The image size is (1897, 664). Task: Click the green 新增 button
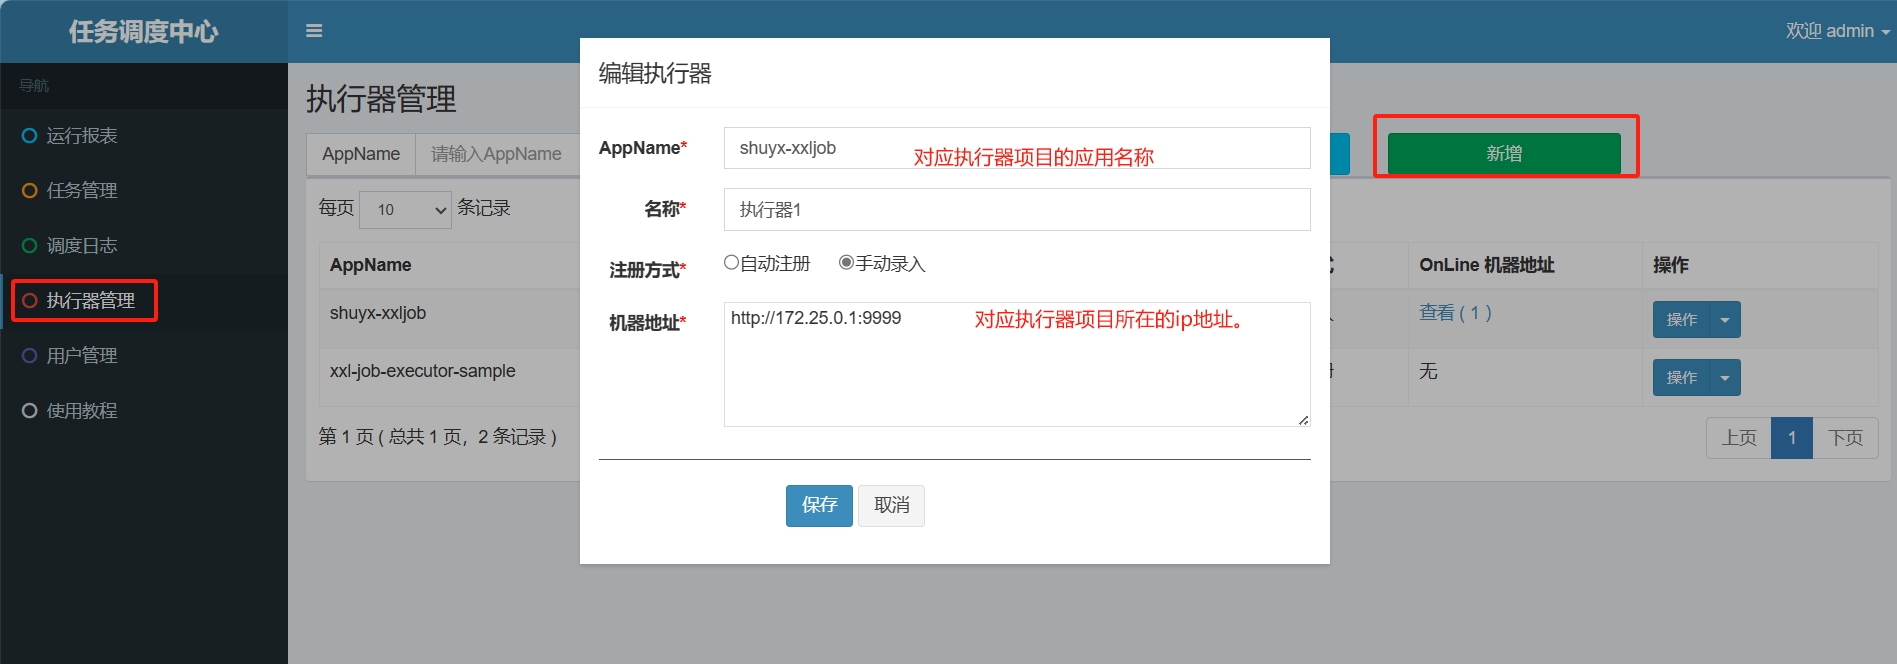point(1503,153)
